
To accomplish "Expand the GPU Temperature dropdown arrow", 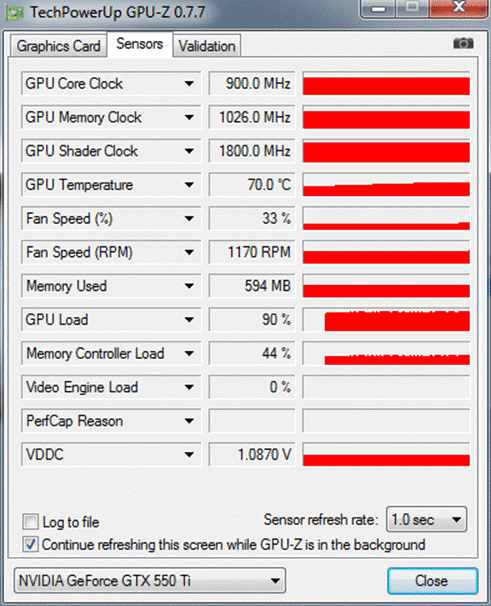I will coord(189,185).
